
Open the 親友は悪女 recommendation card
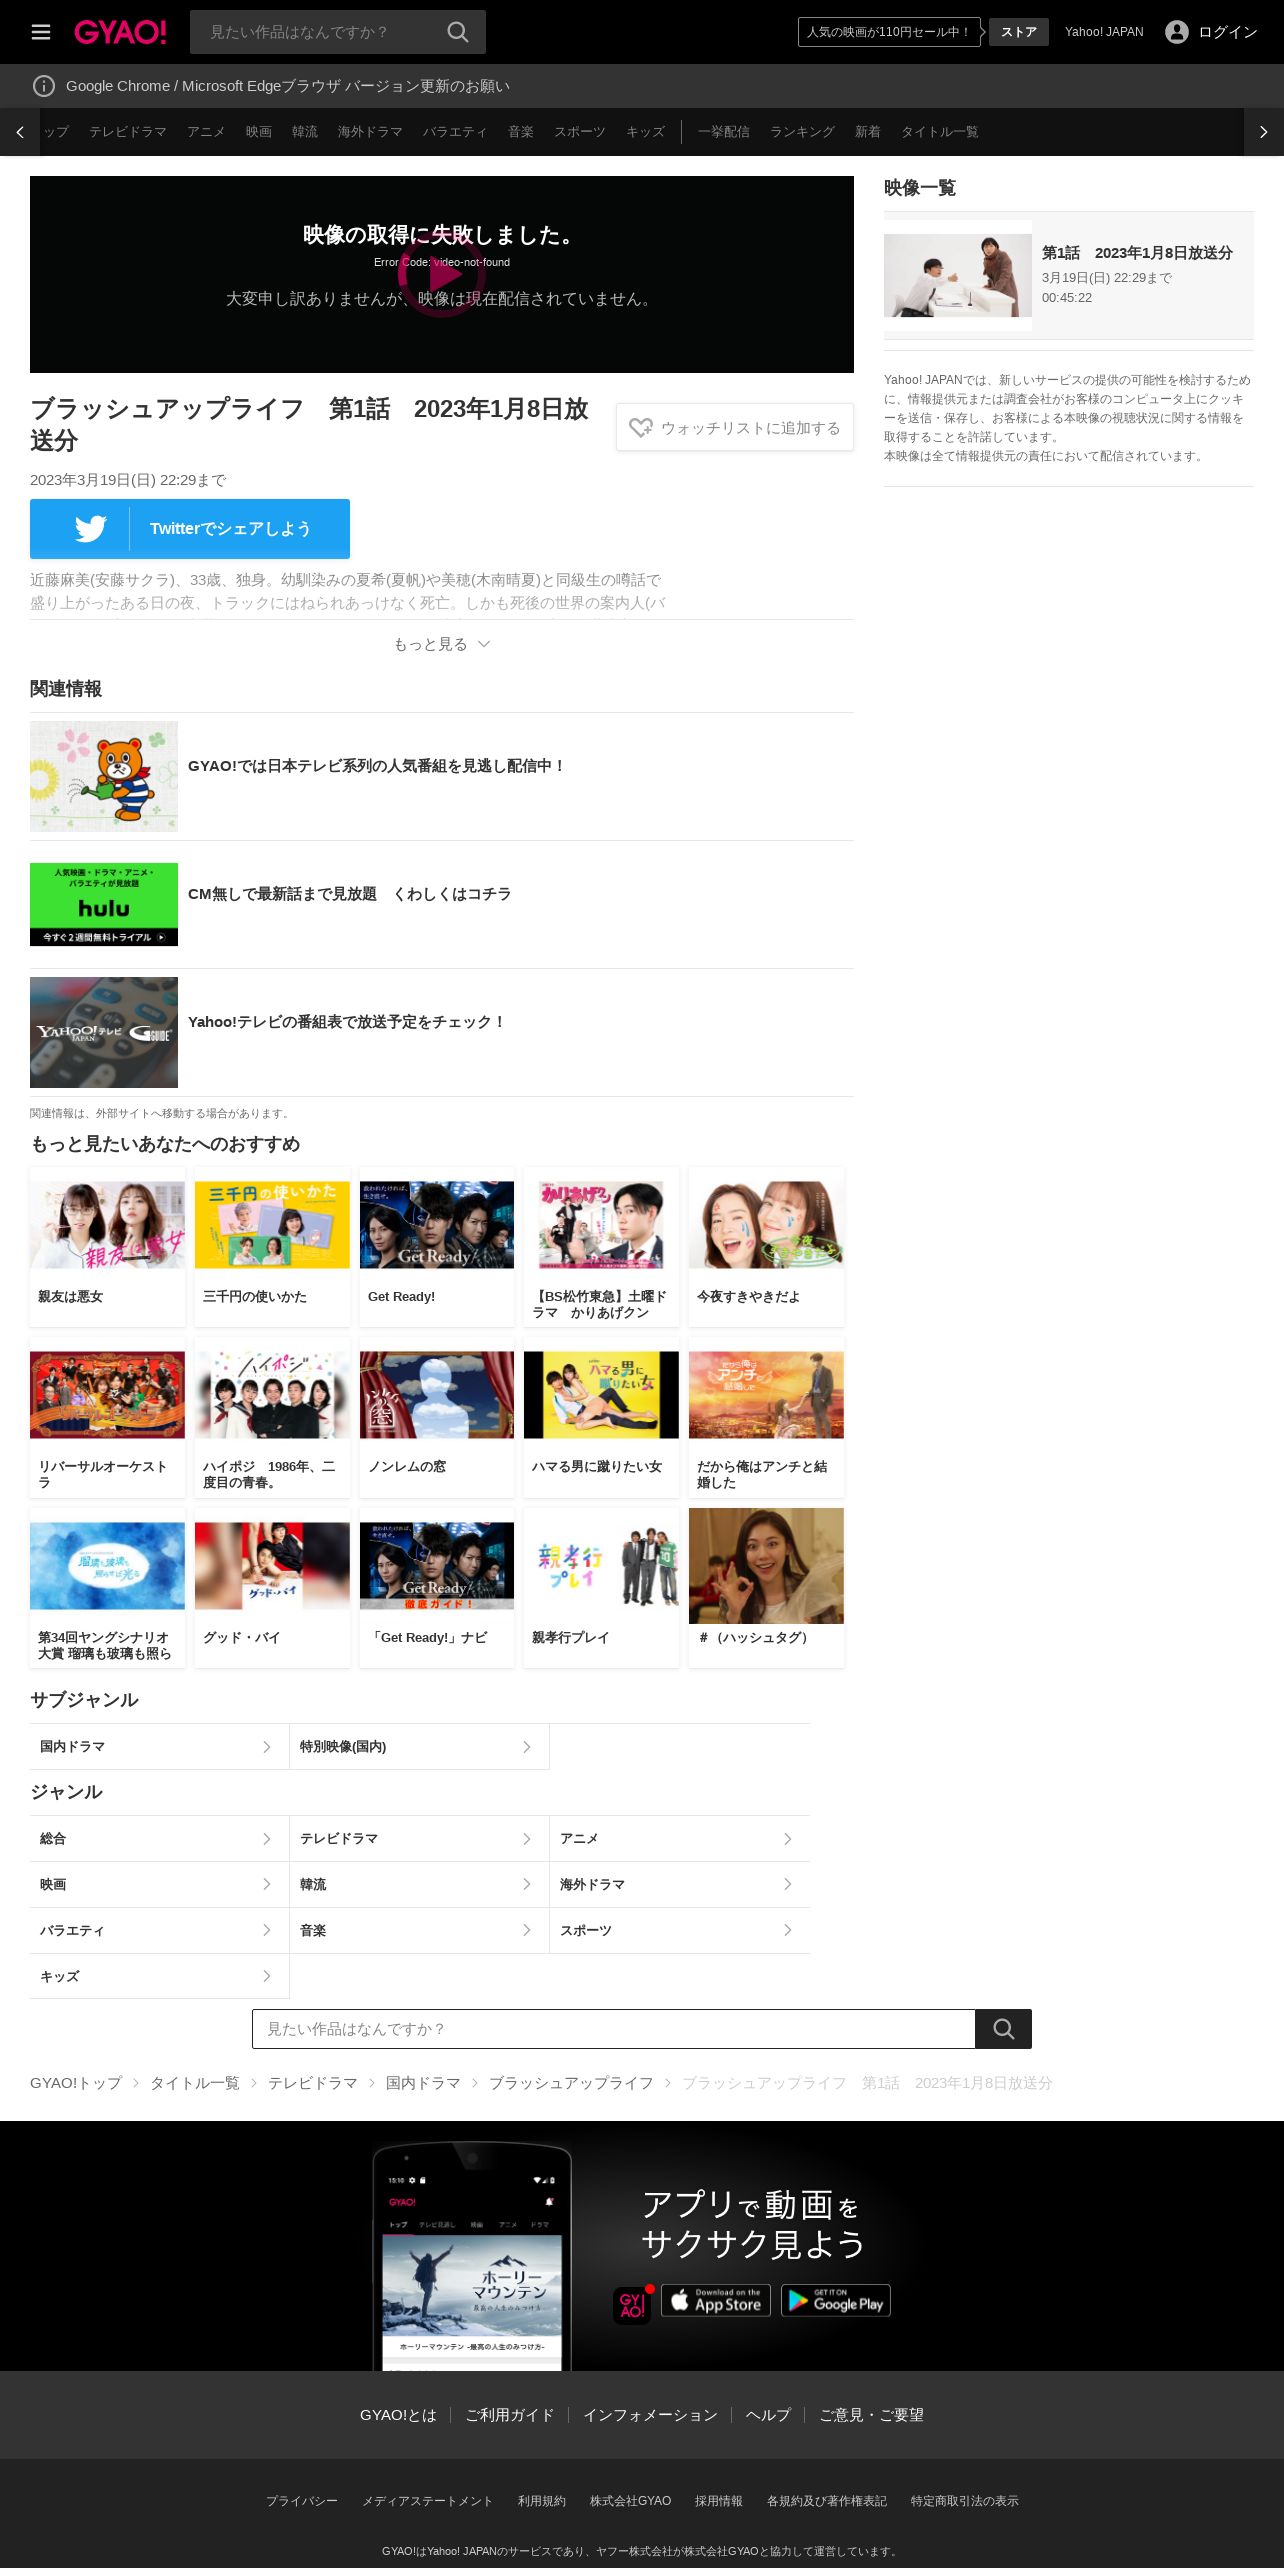(x=107, y=1247)
